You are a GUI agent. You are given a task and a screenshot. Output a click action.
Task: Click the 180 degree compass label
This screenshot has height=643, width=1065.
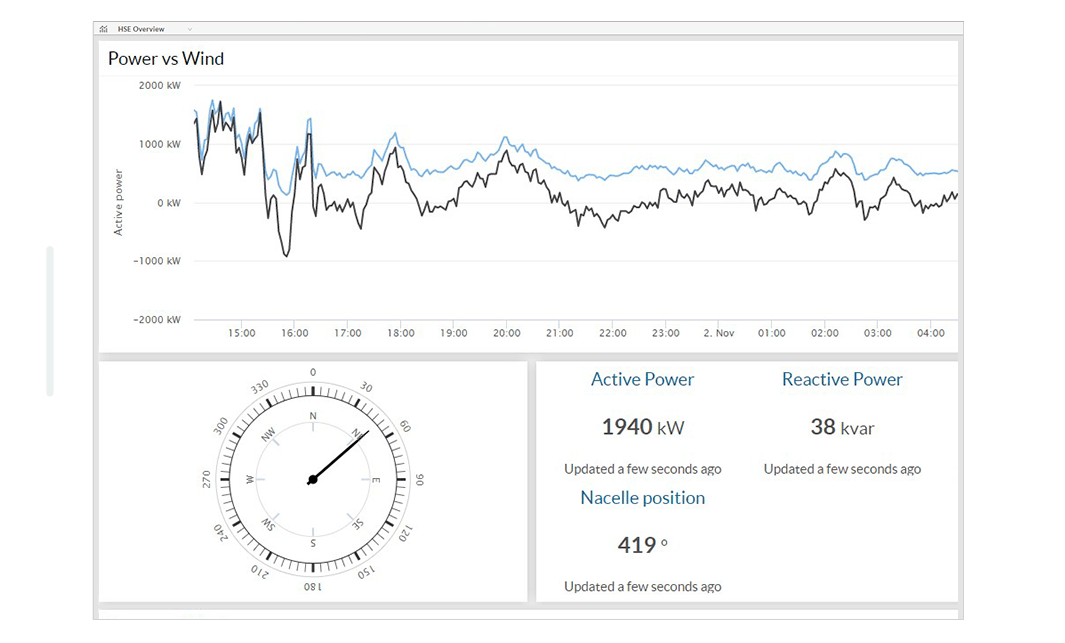(x=312, y=586)
